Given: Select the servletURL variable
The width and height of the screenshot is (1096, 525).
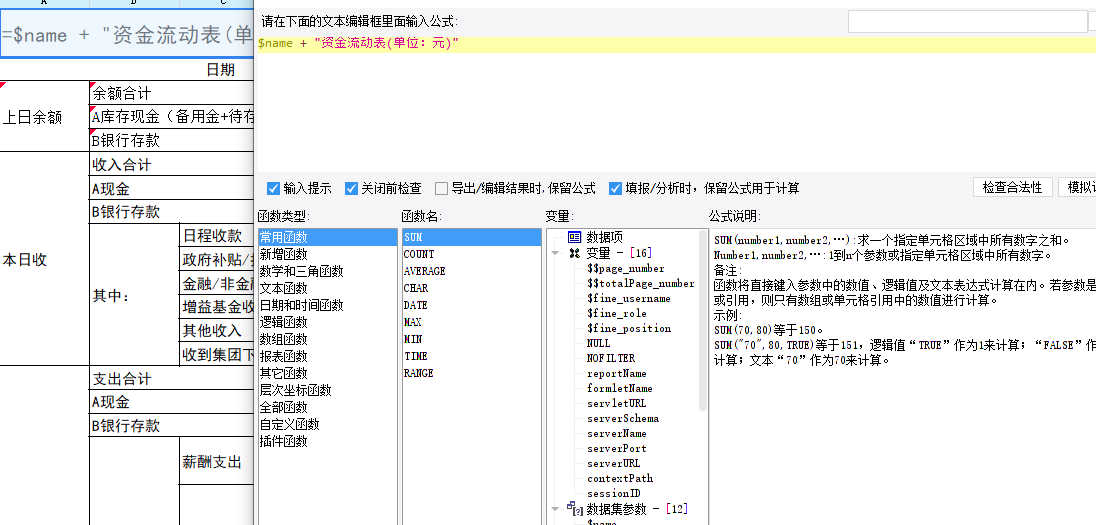Looking at the screenshot, I should (616, 403).
